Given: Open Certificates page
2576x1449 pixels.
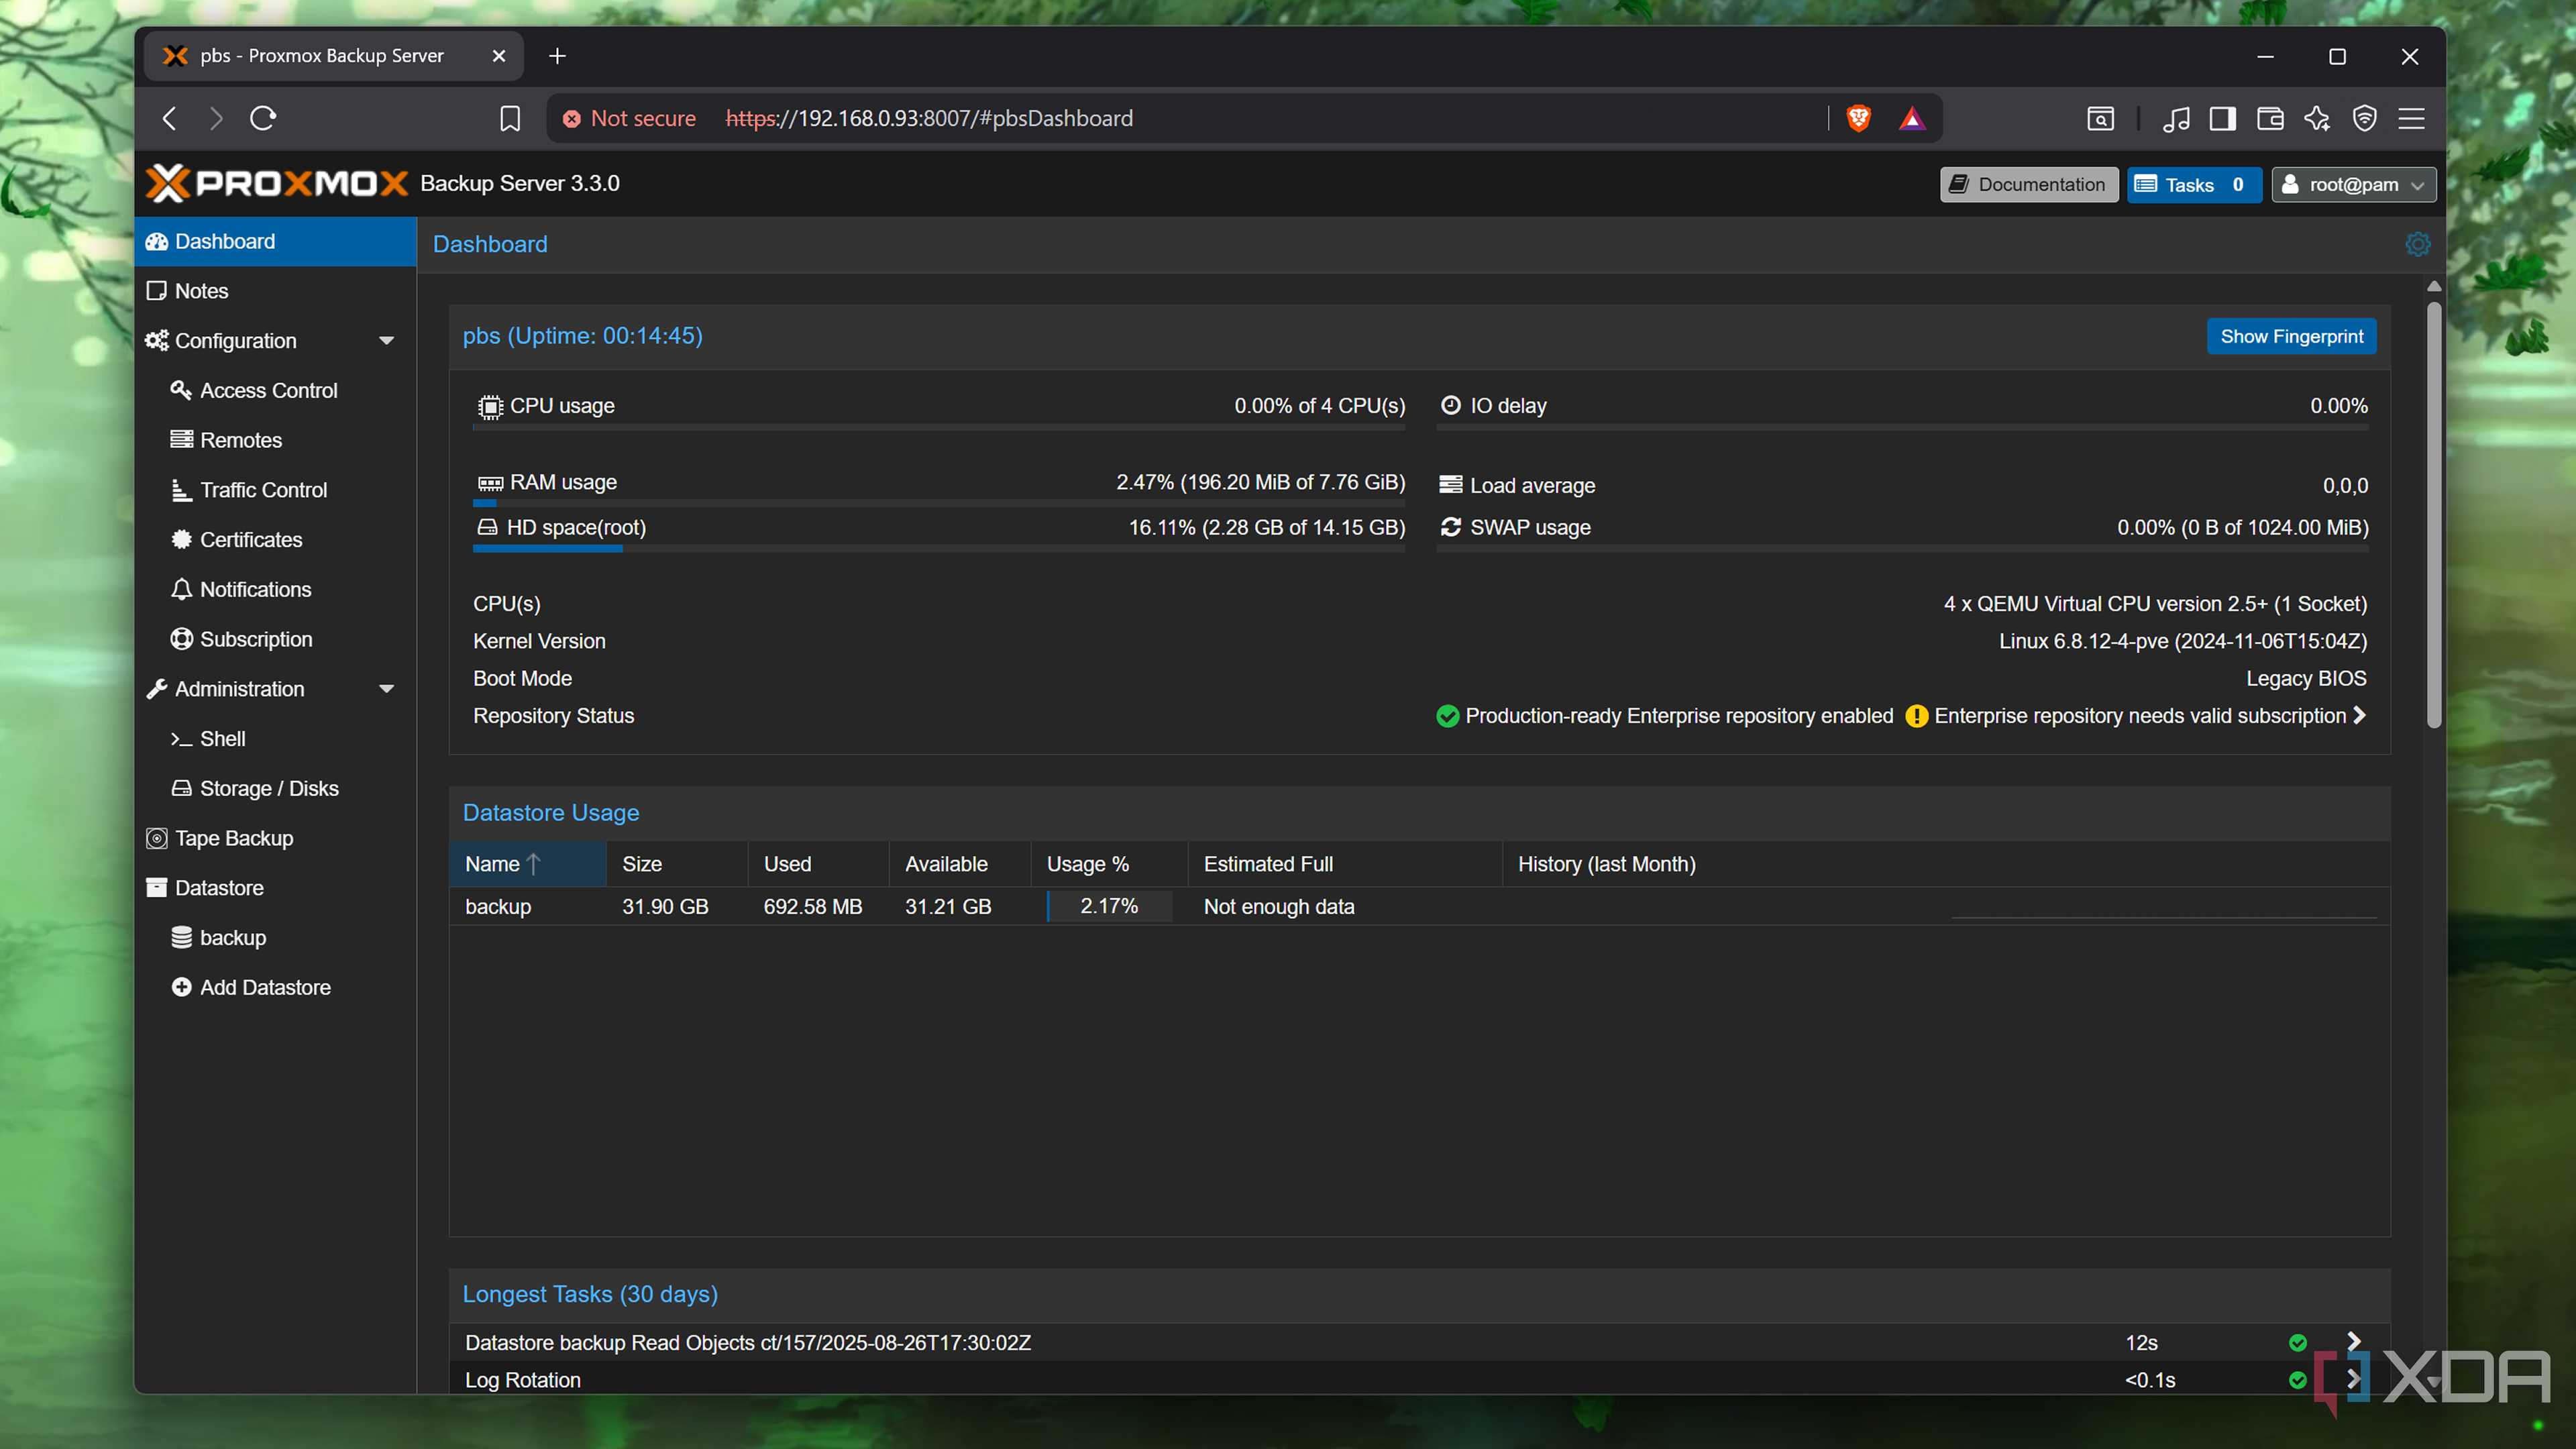Looking at the screenshot, I should pyautogui.click(x=275, y=540).
